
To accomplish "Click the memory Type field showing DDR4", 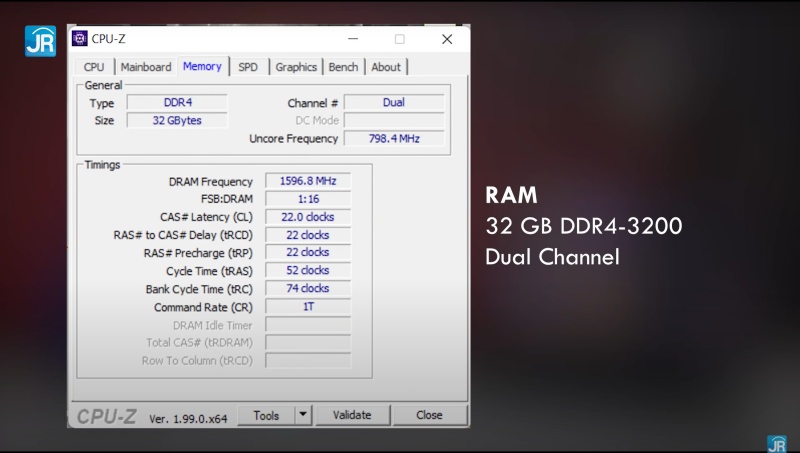I will click(177, 103).
